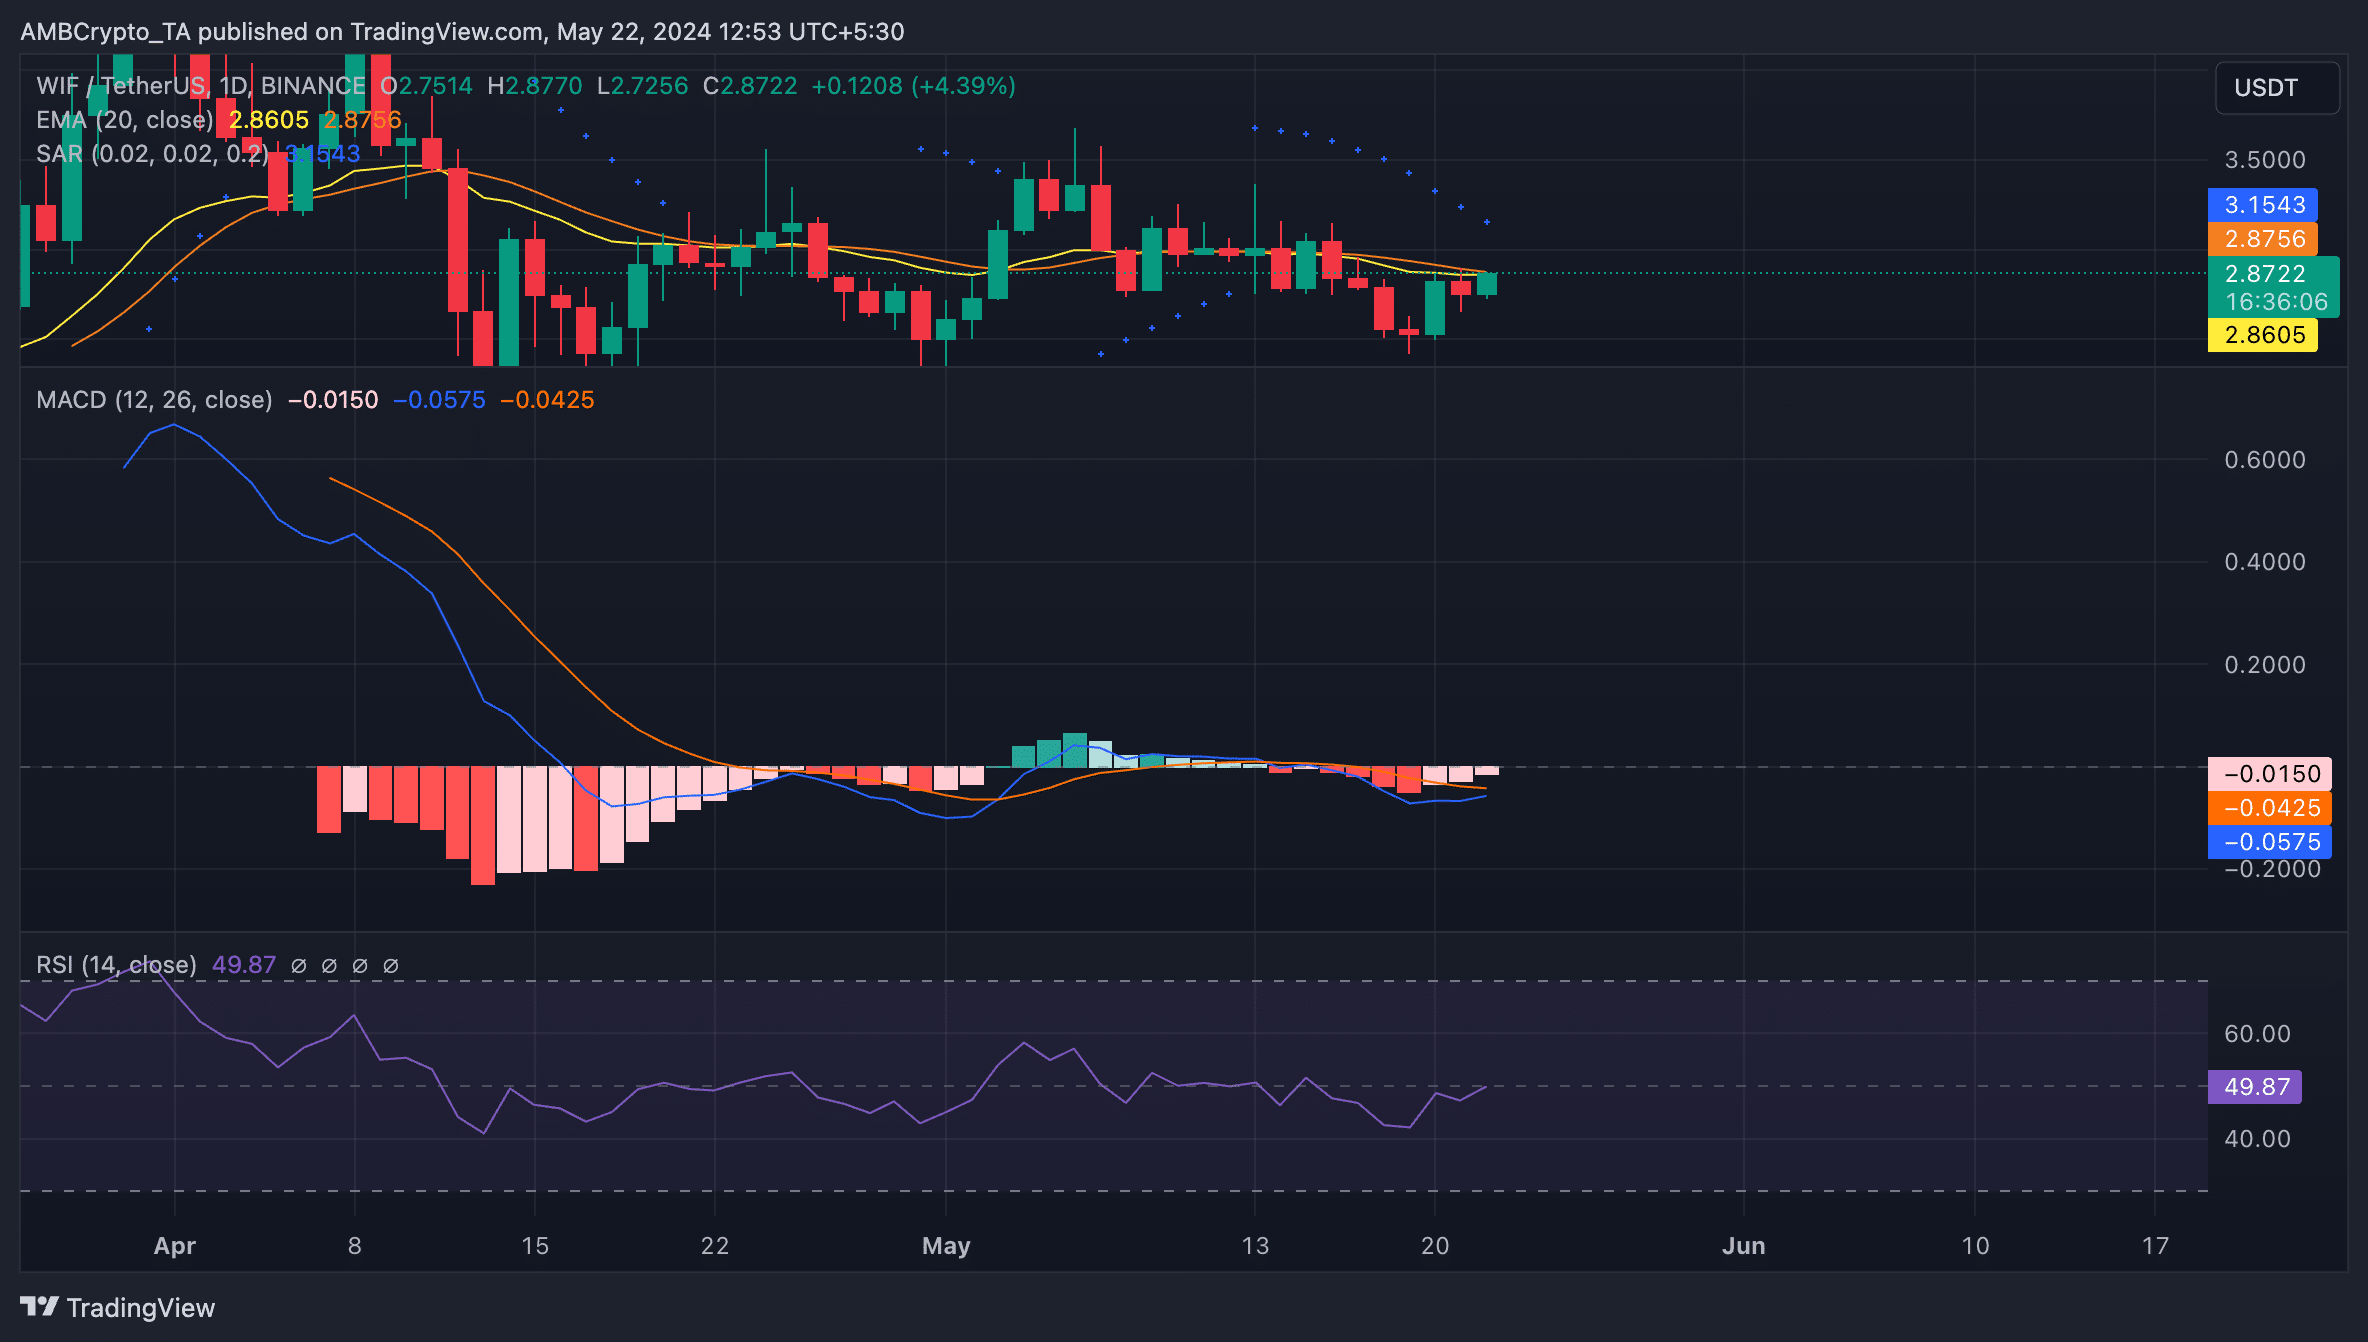Click the 20 date tick on time axis
2368x1342 pixels.
pyautogui.click(x=1435, y=1246)
